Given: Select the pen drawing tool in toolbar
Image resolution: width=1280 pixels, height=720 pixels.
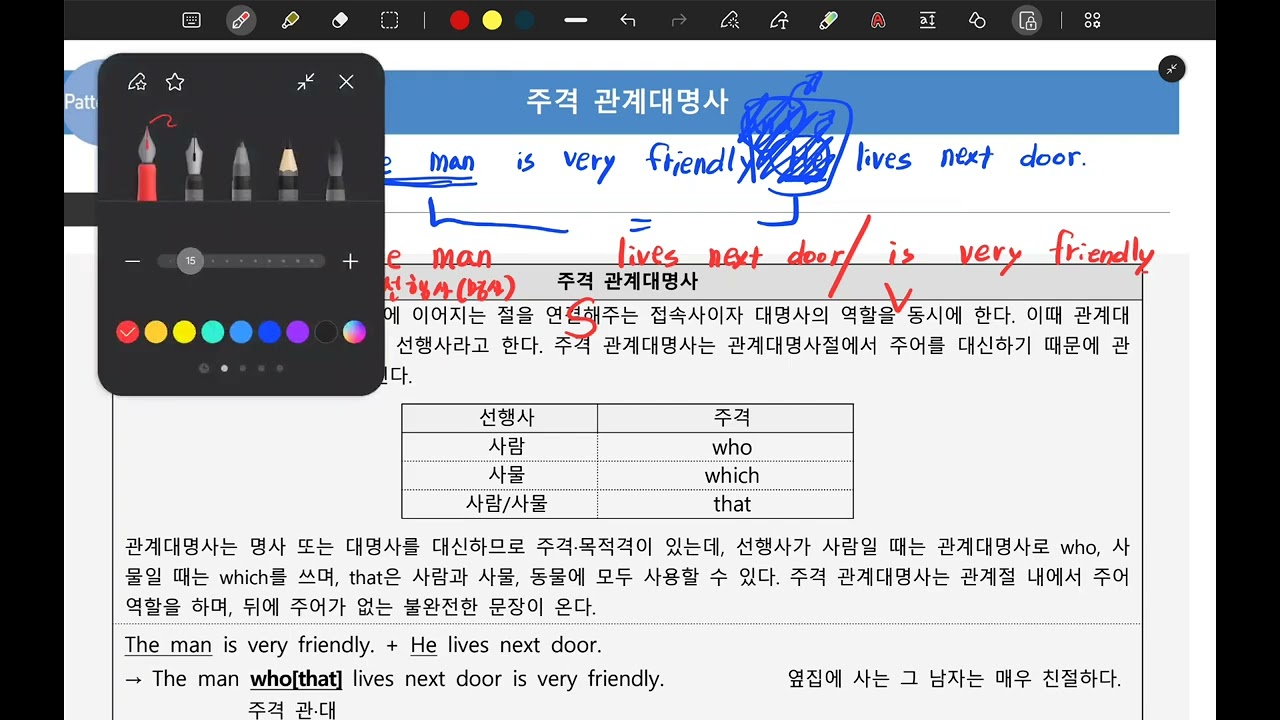Looking at the screenshot, I should pos(241,20).
